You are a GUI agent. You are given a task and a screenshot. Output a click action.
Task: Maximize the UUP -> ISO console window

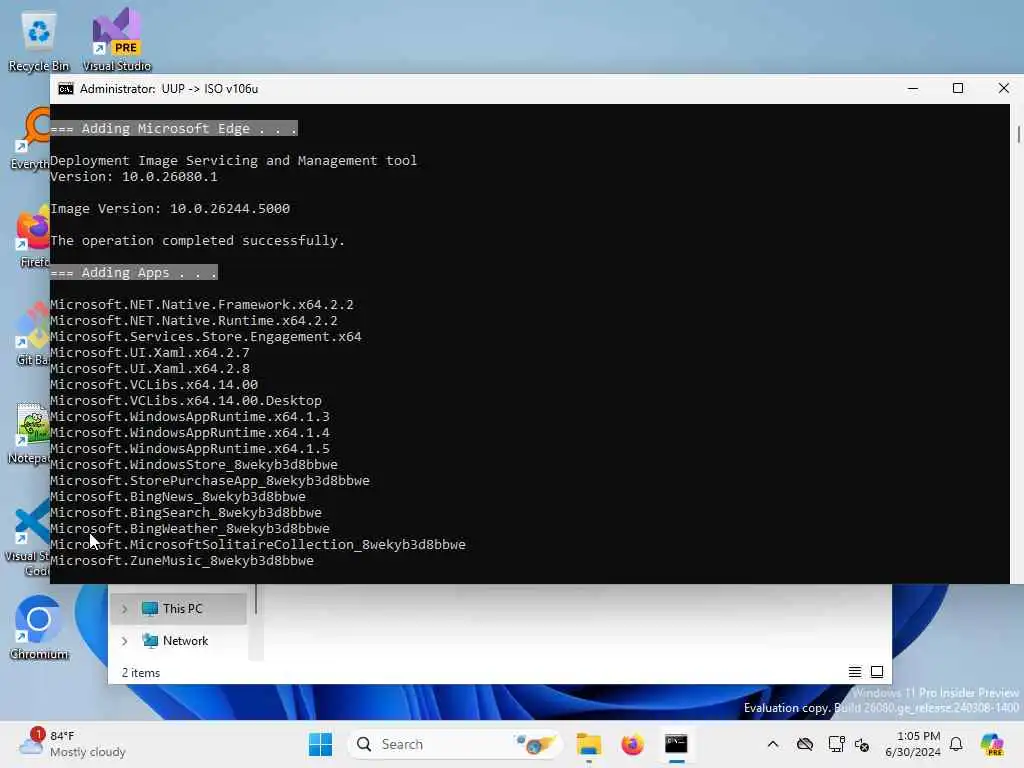[957, 88]
